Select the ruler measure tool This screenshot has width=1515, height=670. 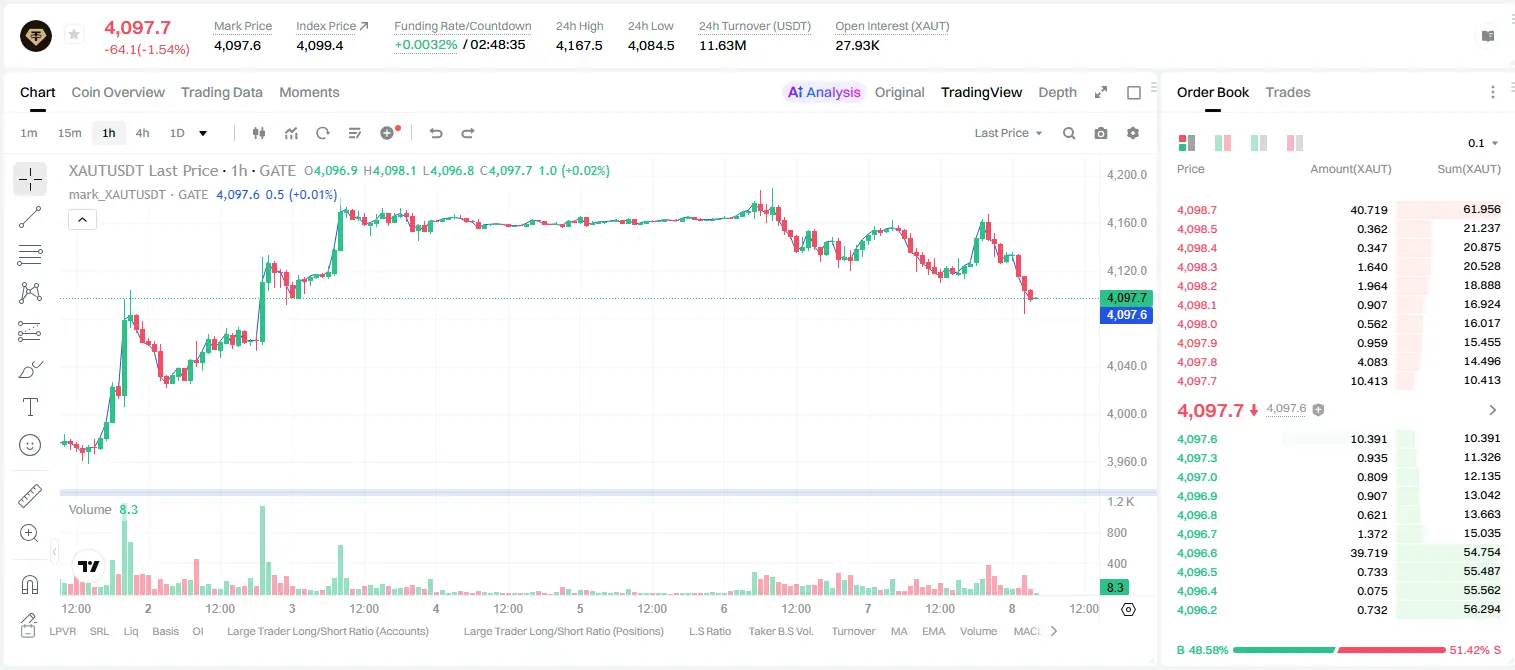30,496
